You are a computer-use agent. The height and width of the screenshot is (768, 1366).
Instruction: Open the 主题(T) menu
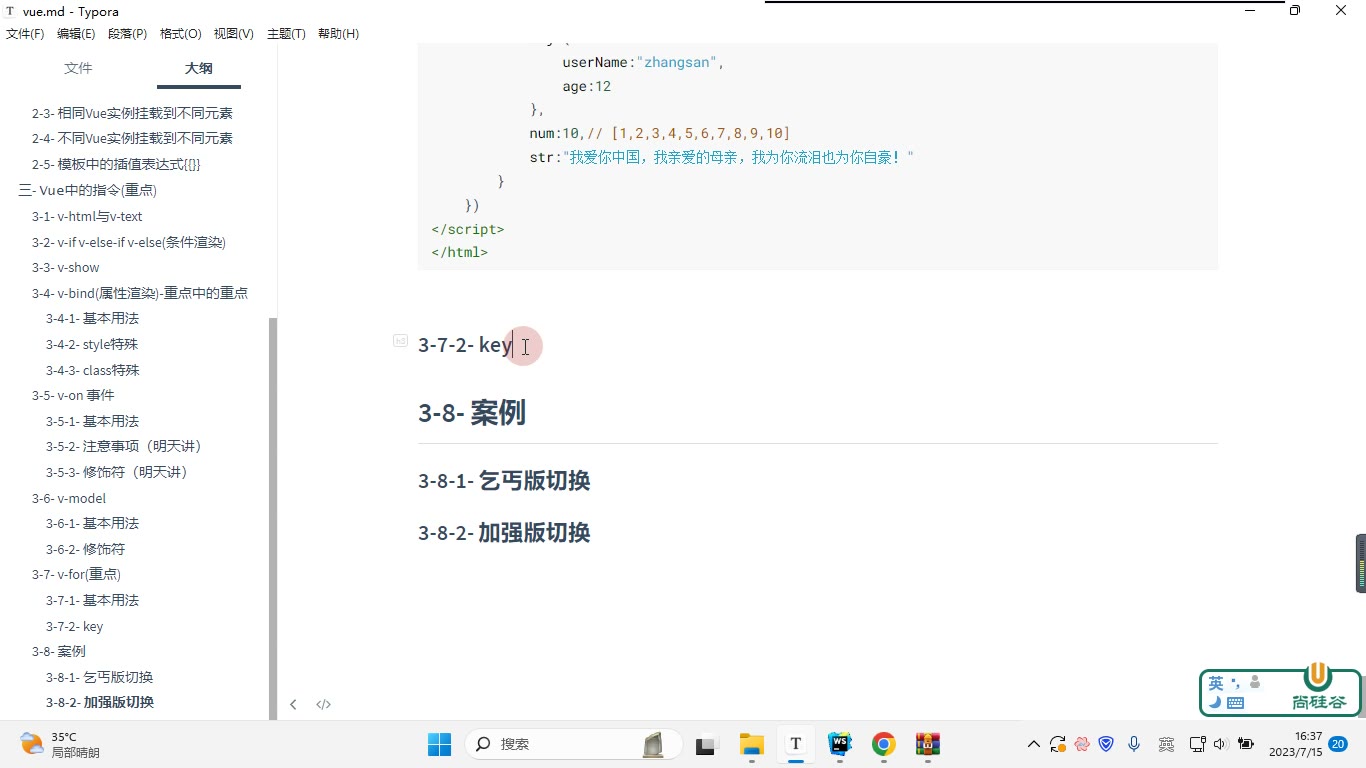[286, 34]
